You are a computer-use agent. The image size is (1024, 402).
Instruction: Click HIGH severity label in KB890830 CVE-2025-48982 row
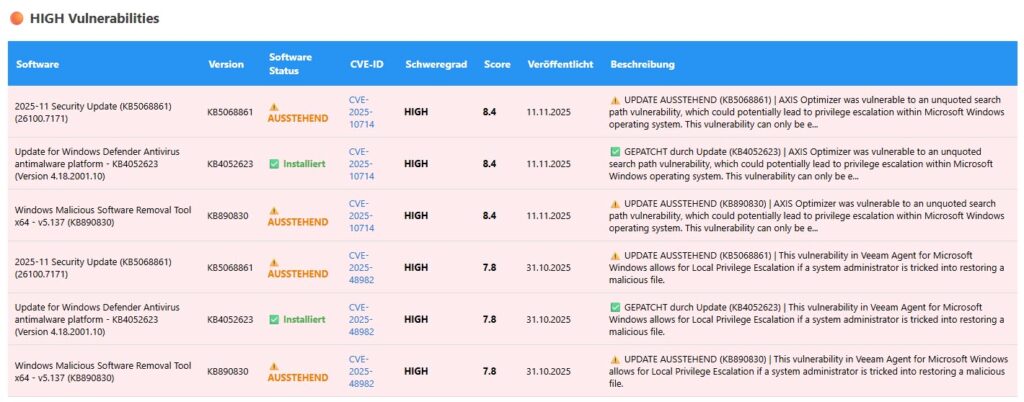pyautogui.click(x=416, y=371)
